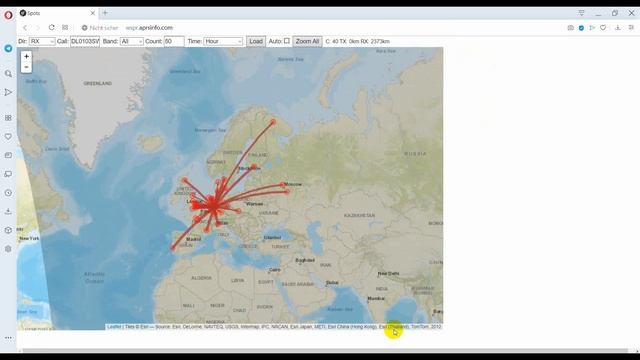Screen dimensions: 640x360
Task: Open Downloads icon in sidebar
Action: pos(8,211)
